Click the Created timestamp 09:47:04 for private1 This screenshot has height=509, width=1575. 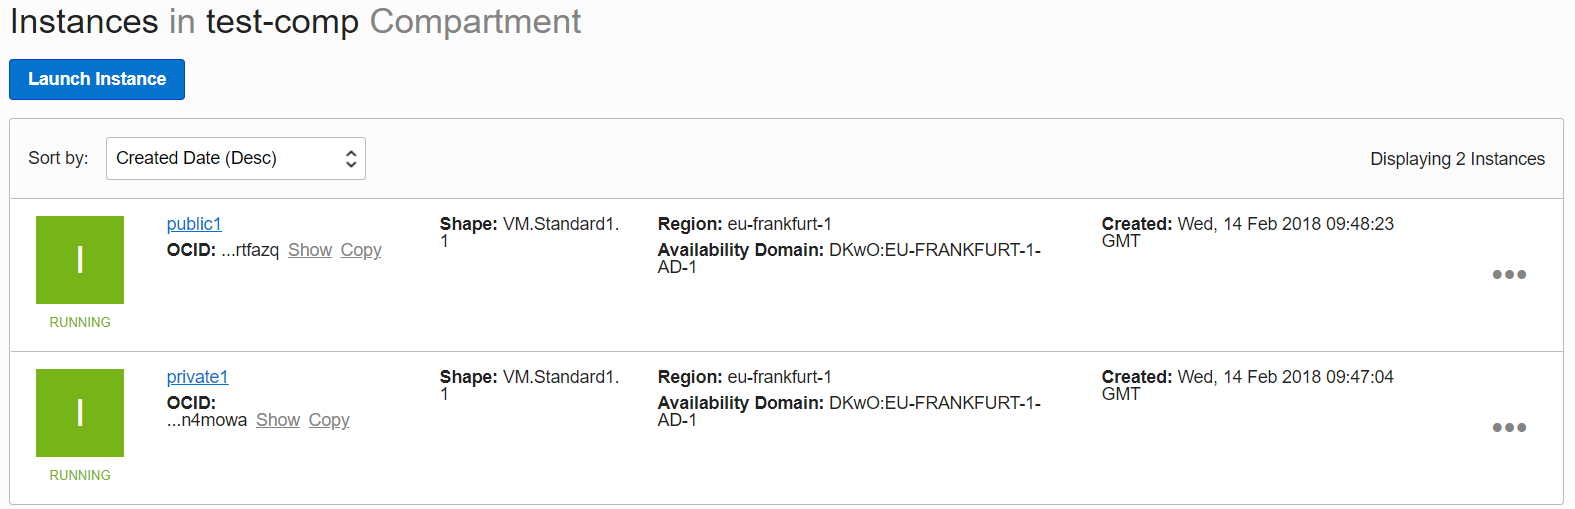(1248, 385)
